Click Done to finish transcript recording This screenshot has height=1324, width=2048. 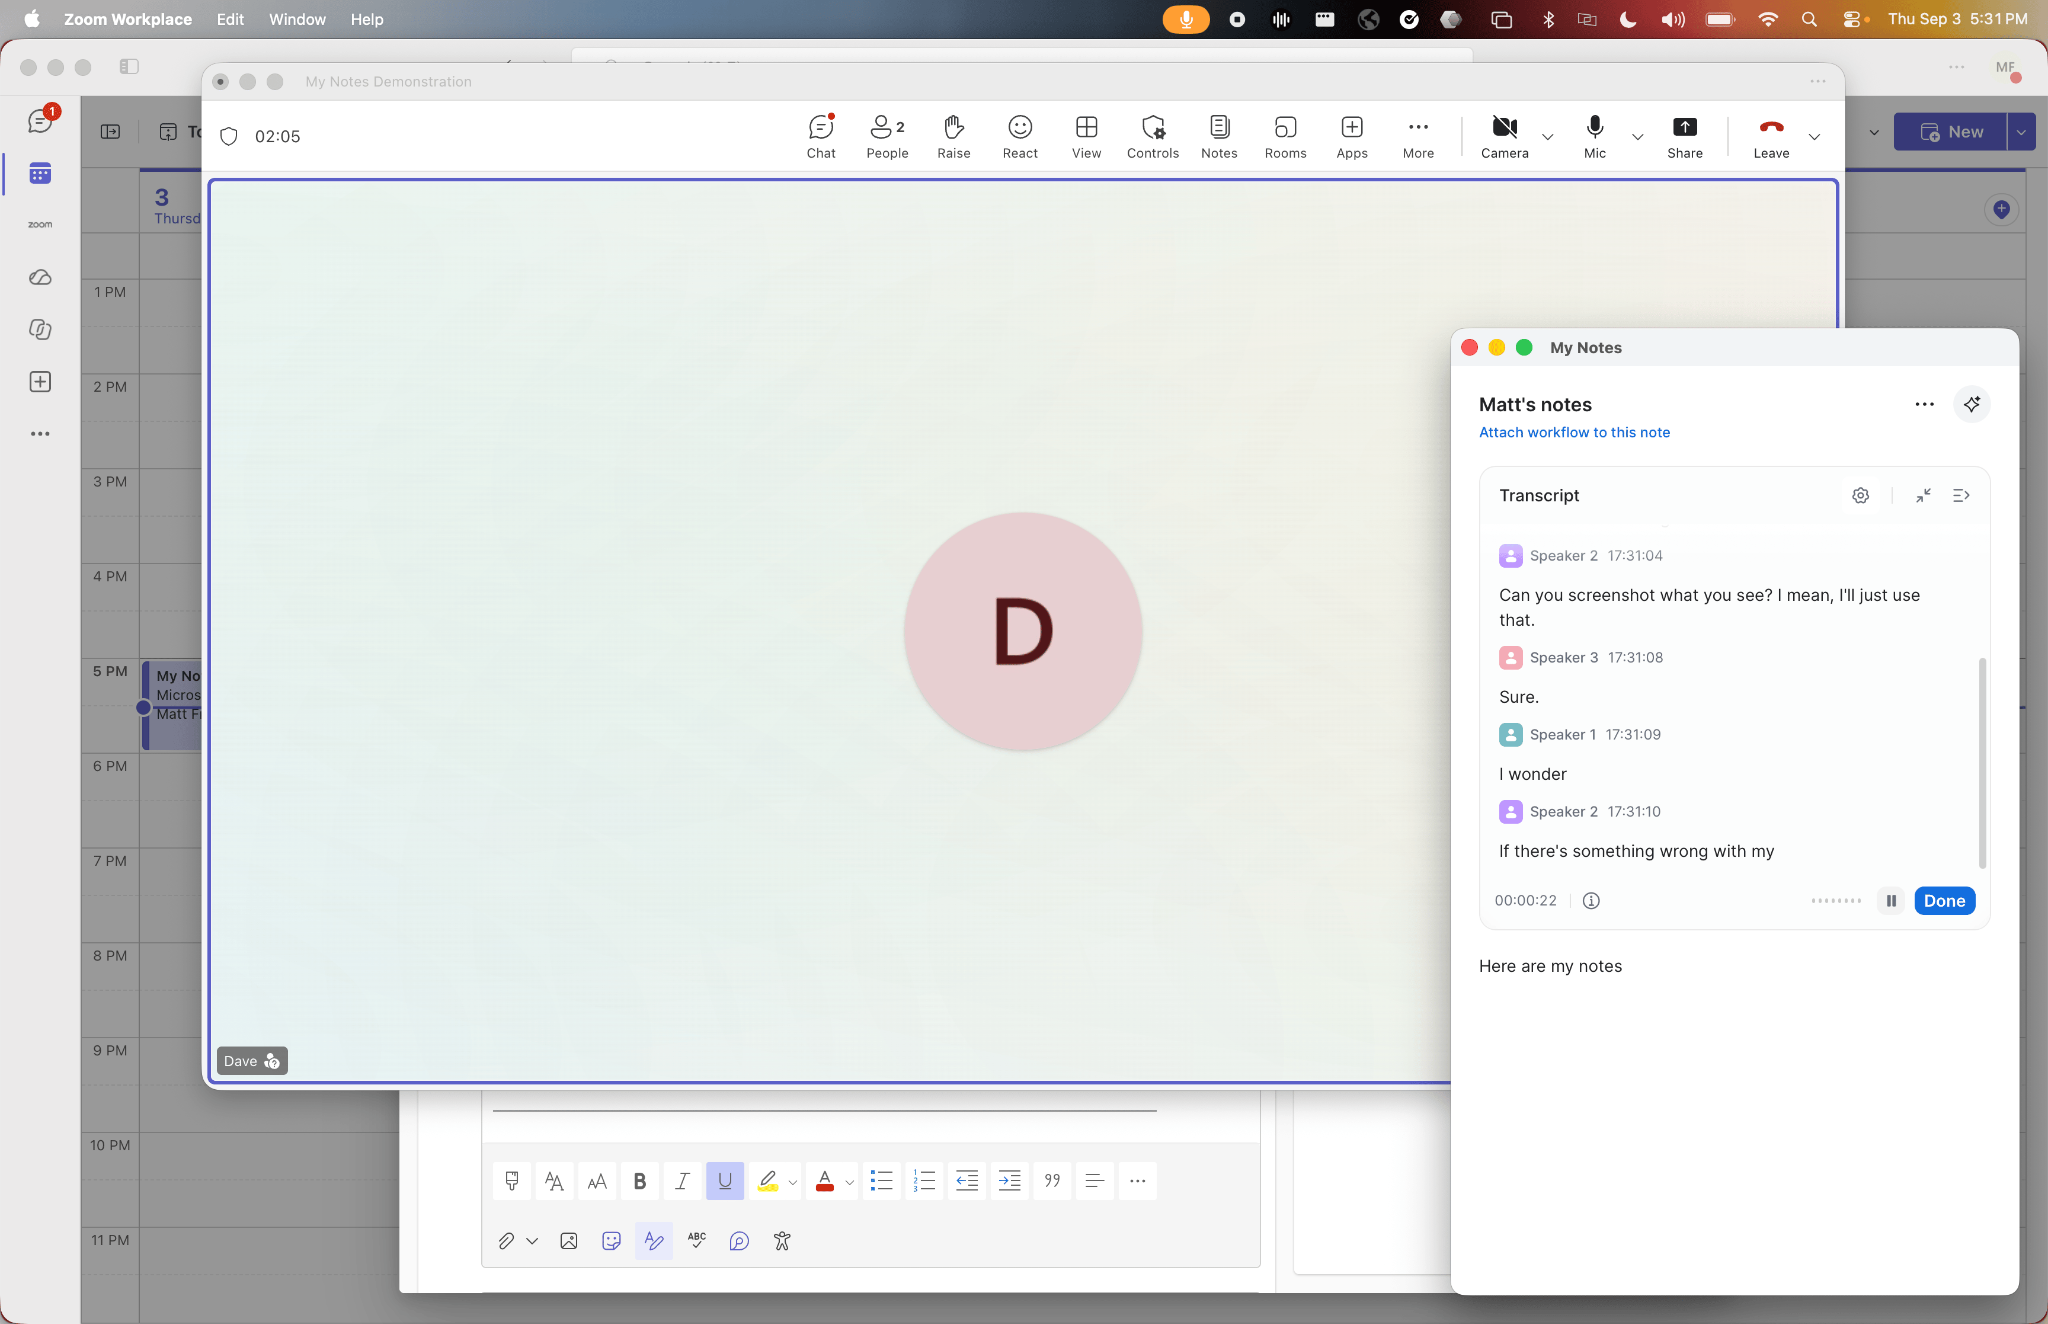1944,900
